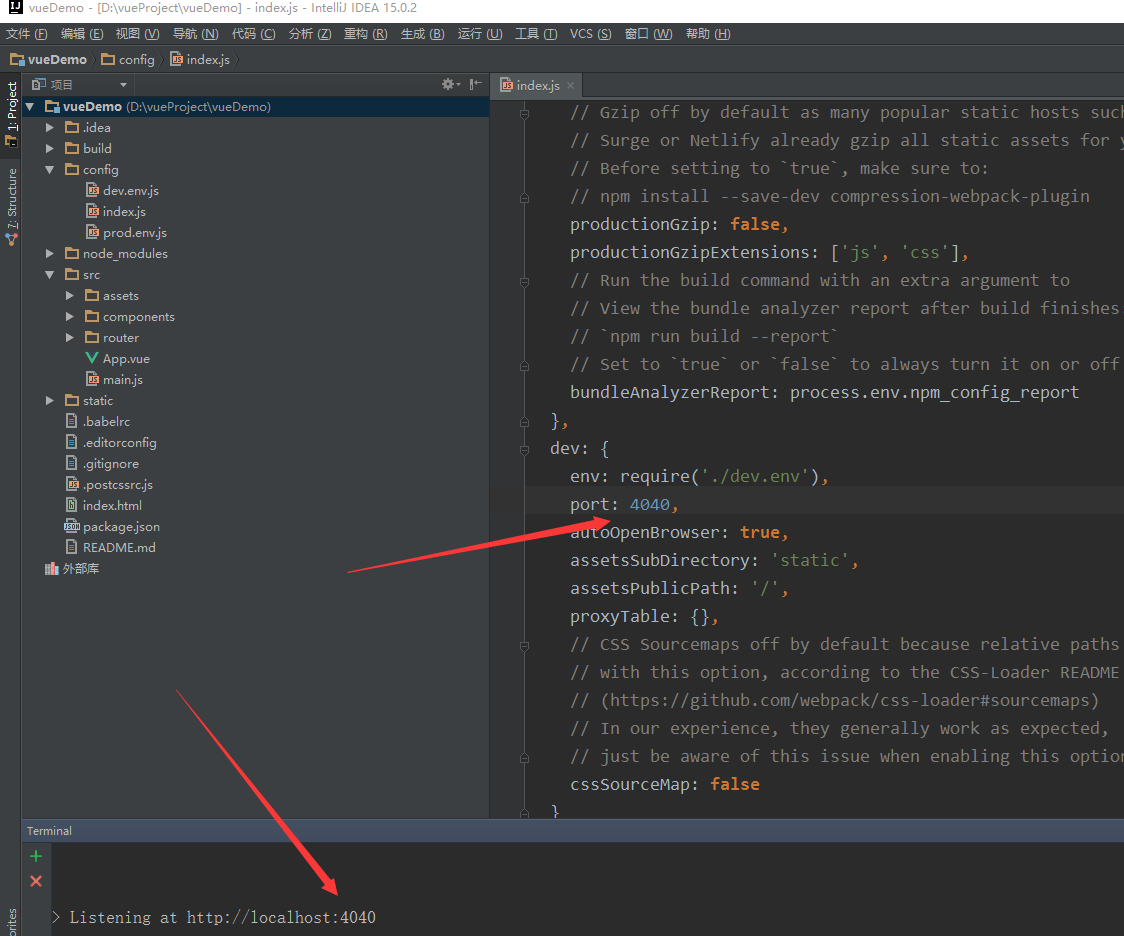Close the index.js editor tab

click(571, 85)
